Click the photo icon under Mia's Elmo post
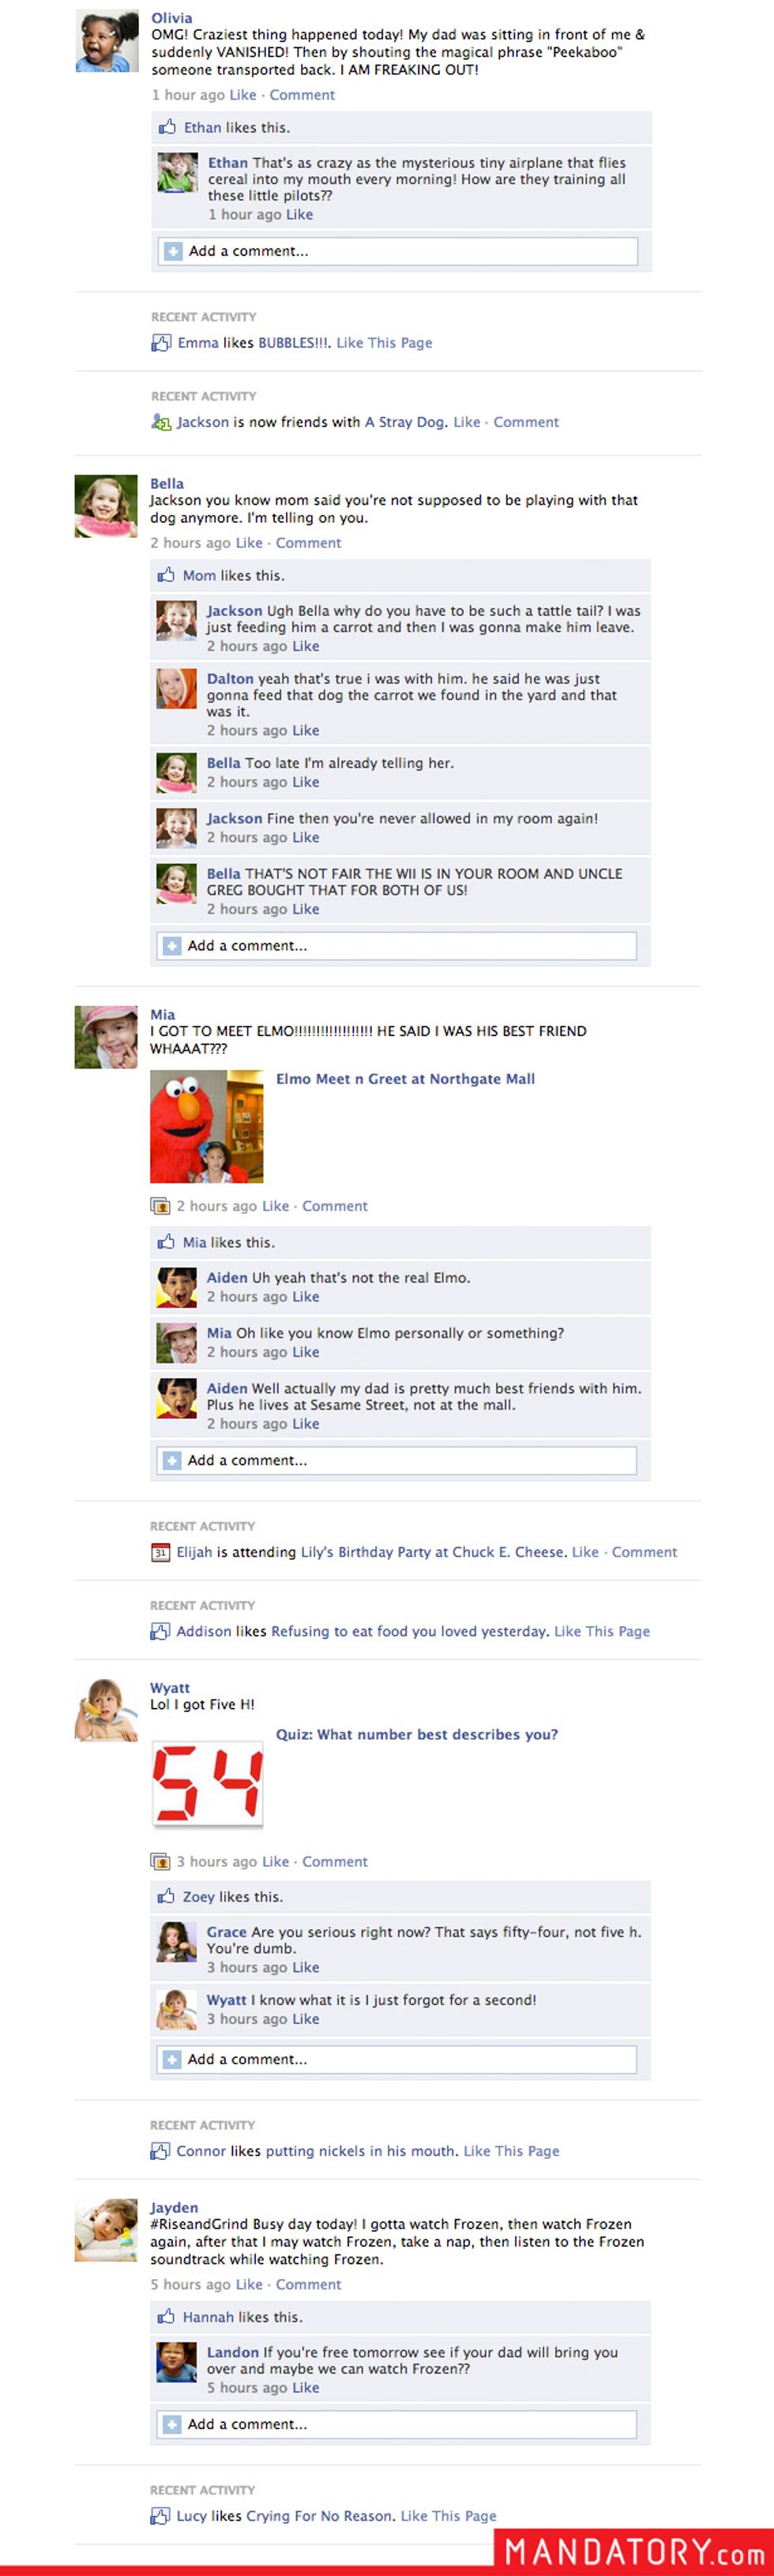774x2576 pixels. (x=160, y=1206)
